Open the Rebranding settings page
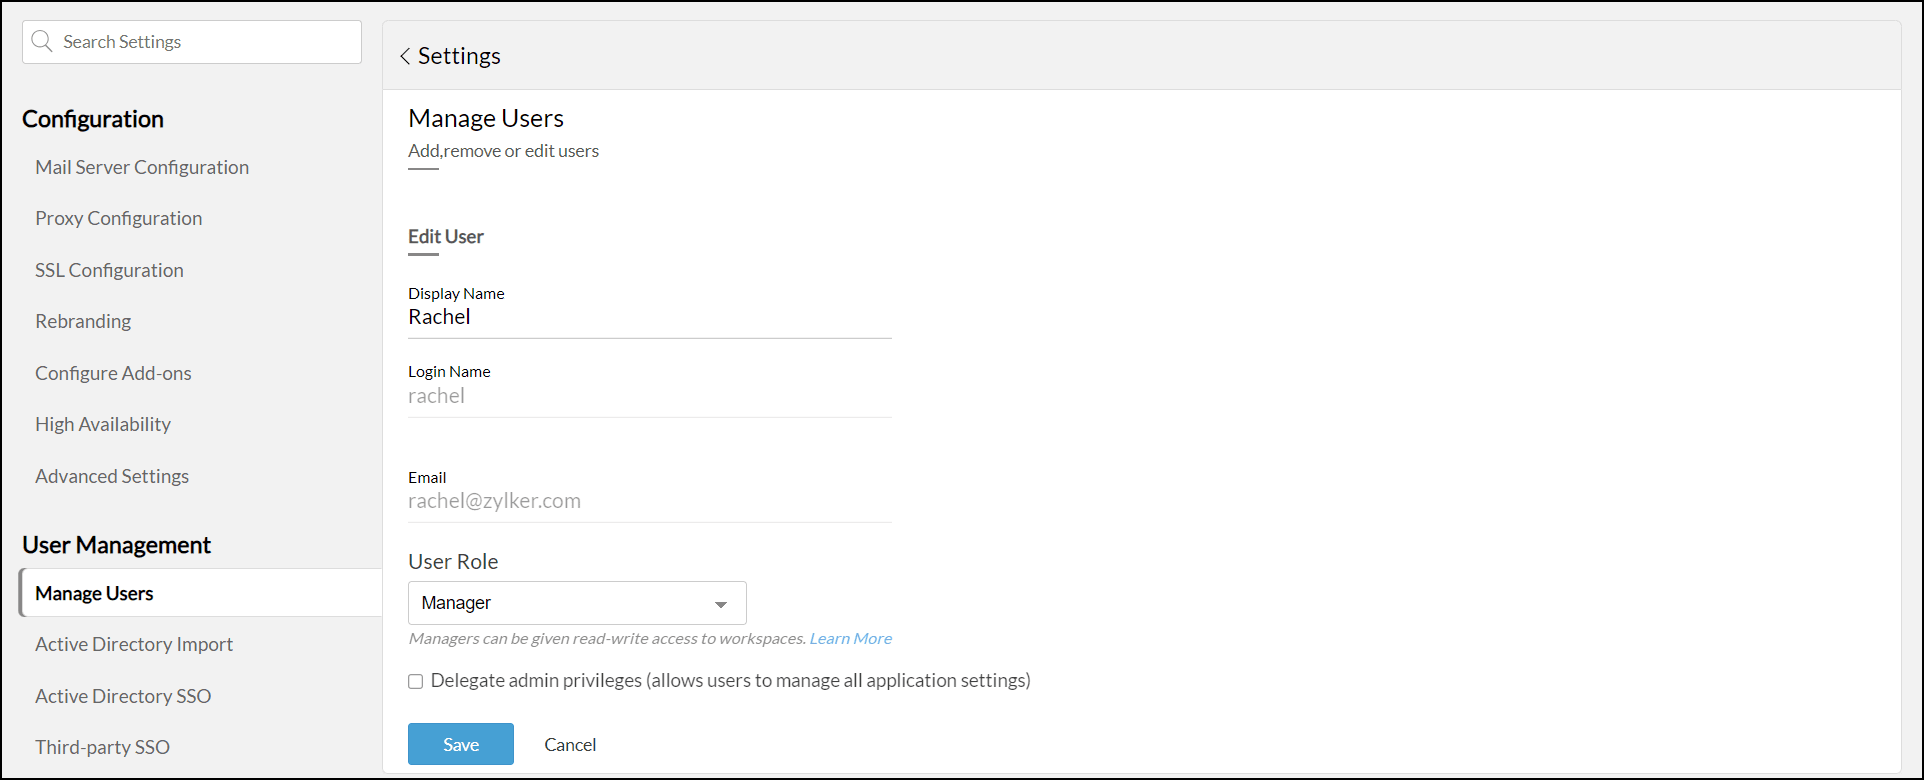Image resolution: width=1924 pixels, height=780 pixels. [83, 321]
